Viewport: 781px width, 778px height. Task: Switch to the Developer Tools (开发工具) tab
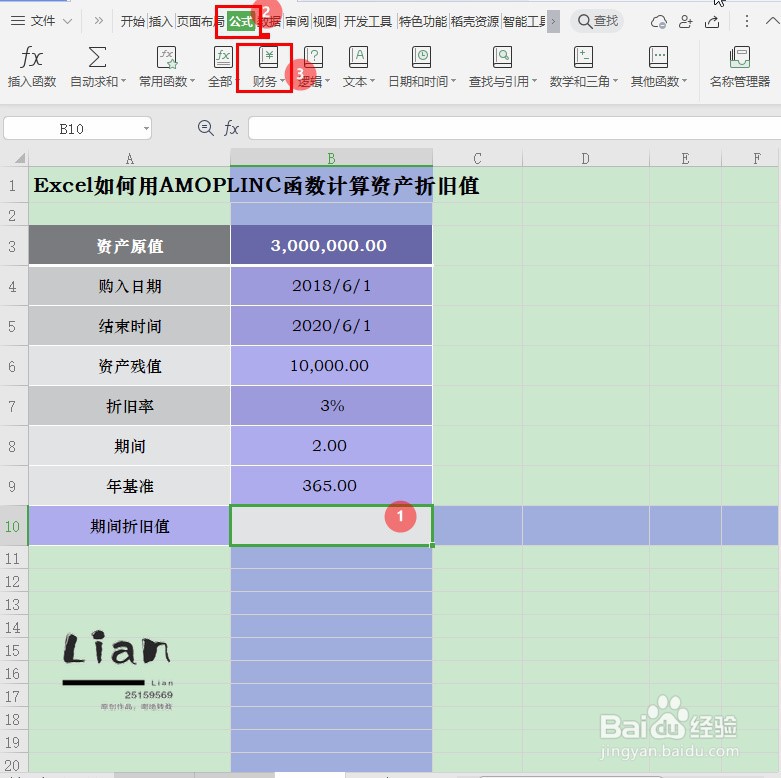pyautogui.click(x=368, y=21)
